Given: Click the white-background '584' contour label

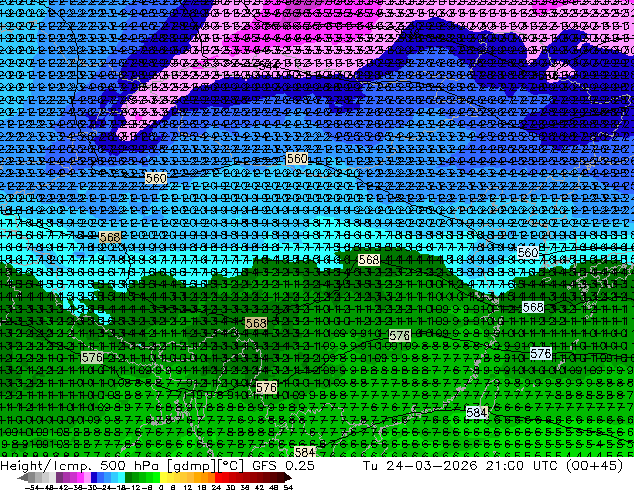Looking at the screenshot, I should tap(476, 412).
